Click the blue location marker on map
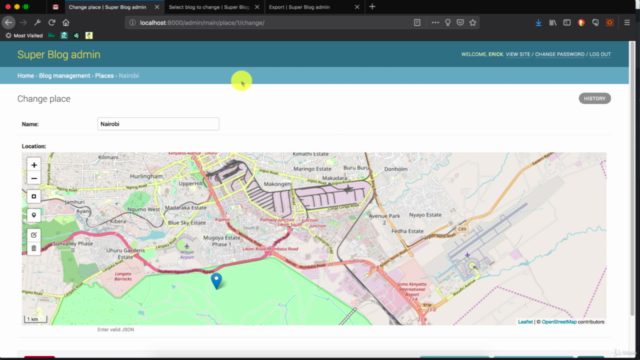Screen dimensions: 640x360 tap(216, 281)
